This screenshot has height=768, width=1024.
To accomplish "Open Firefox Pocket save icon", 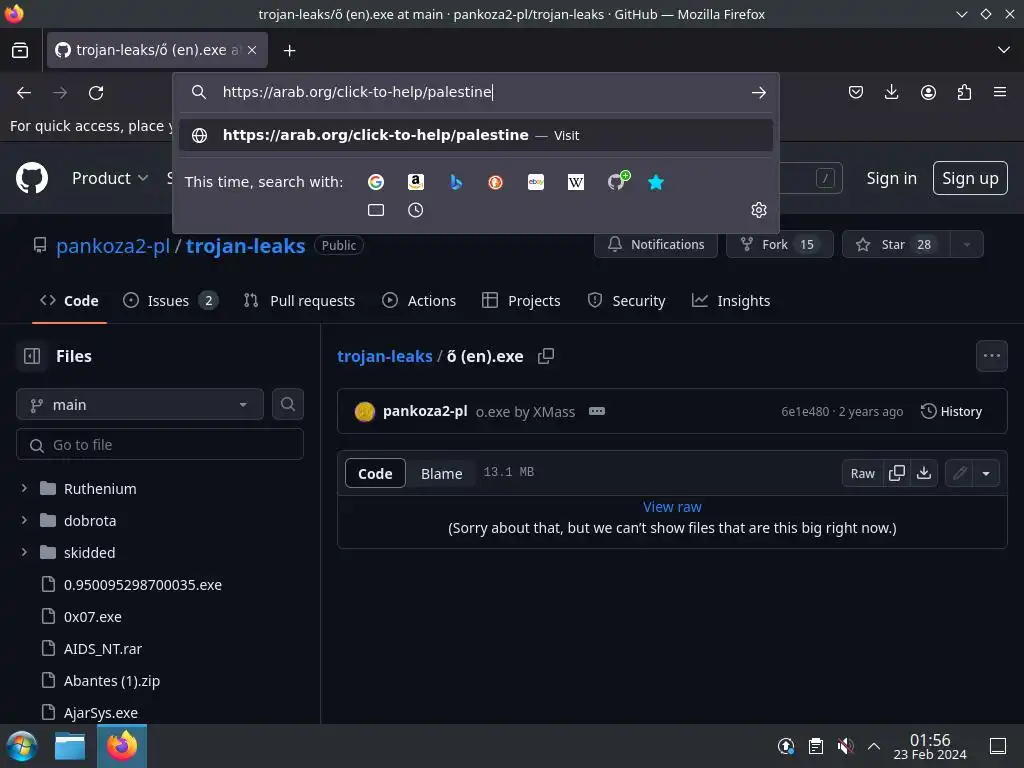I will coord(856,93).
